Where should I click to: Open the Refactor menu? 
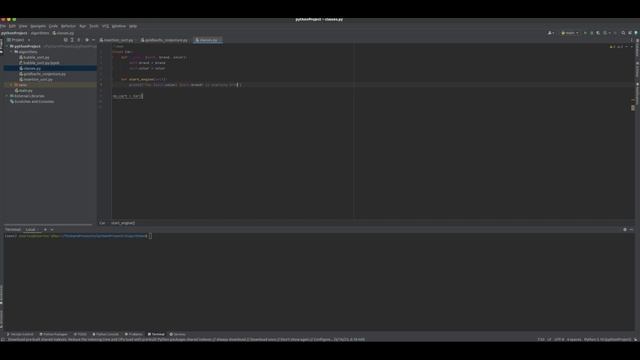click(x=68, y=26)
